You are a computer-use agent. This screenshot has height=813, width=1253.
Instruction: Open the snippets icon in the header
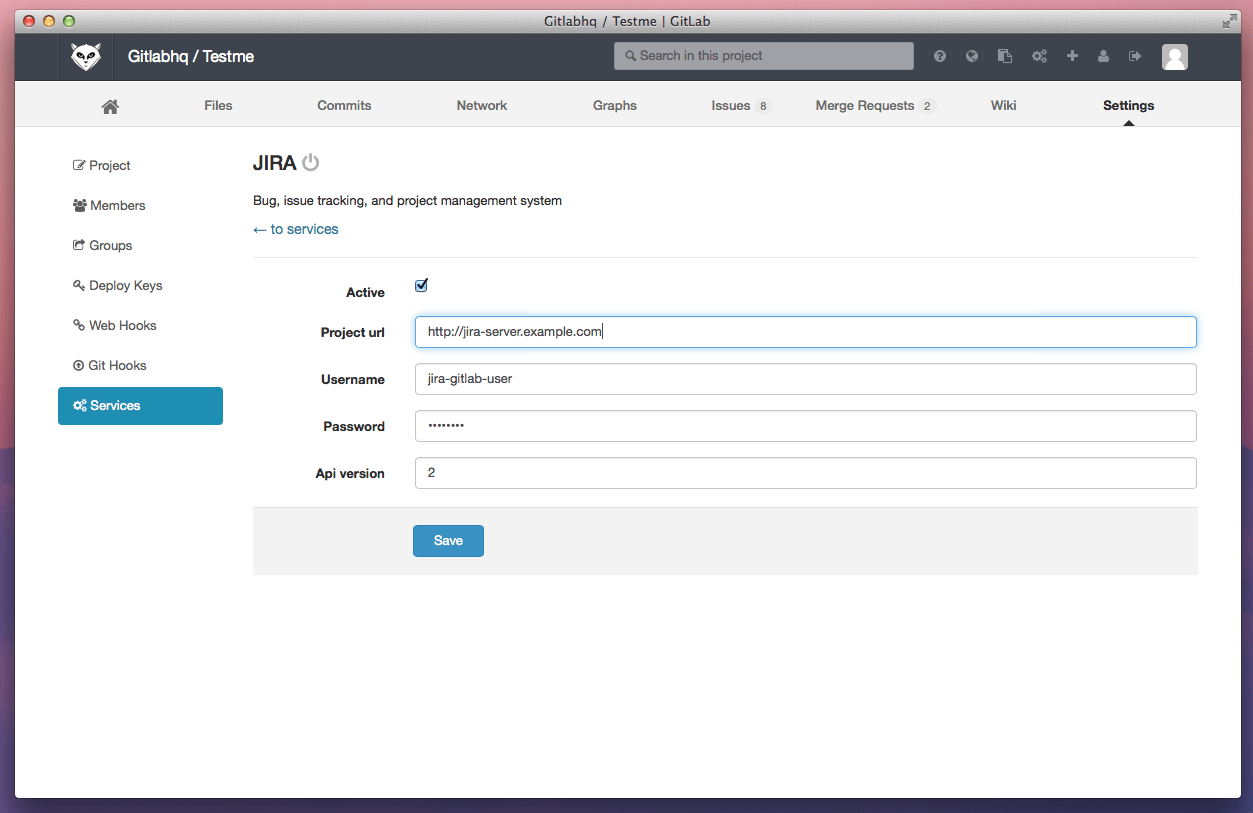[1004, 56]
